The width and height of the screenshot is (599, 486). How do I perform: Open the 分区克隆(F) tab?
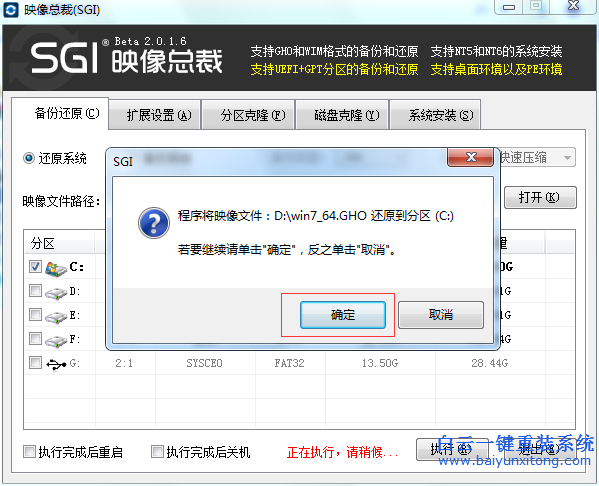[x=248, y=115]
